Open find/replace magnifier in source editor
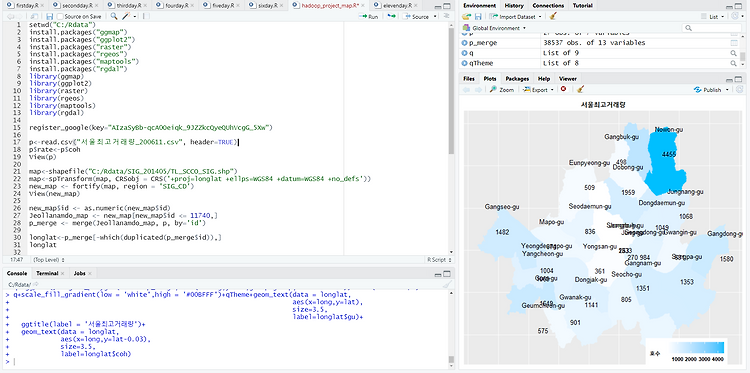This screenshot has height=373, width=750. [x=114, y=16]
